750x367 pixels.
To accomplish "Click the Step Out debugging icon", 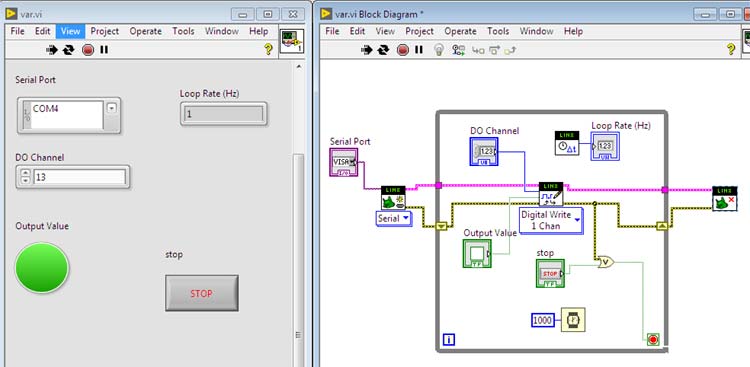I will [x=510, y=50].
